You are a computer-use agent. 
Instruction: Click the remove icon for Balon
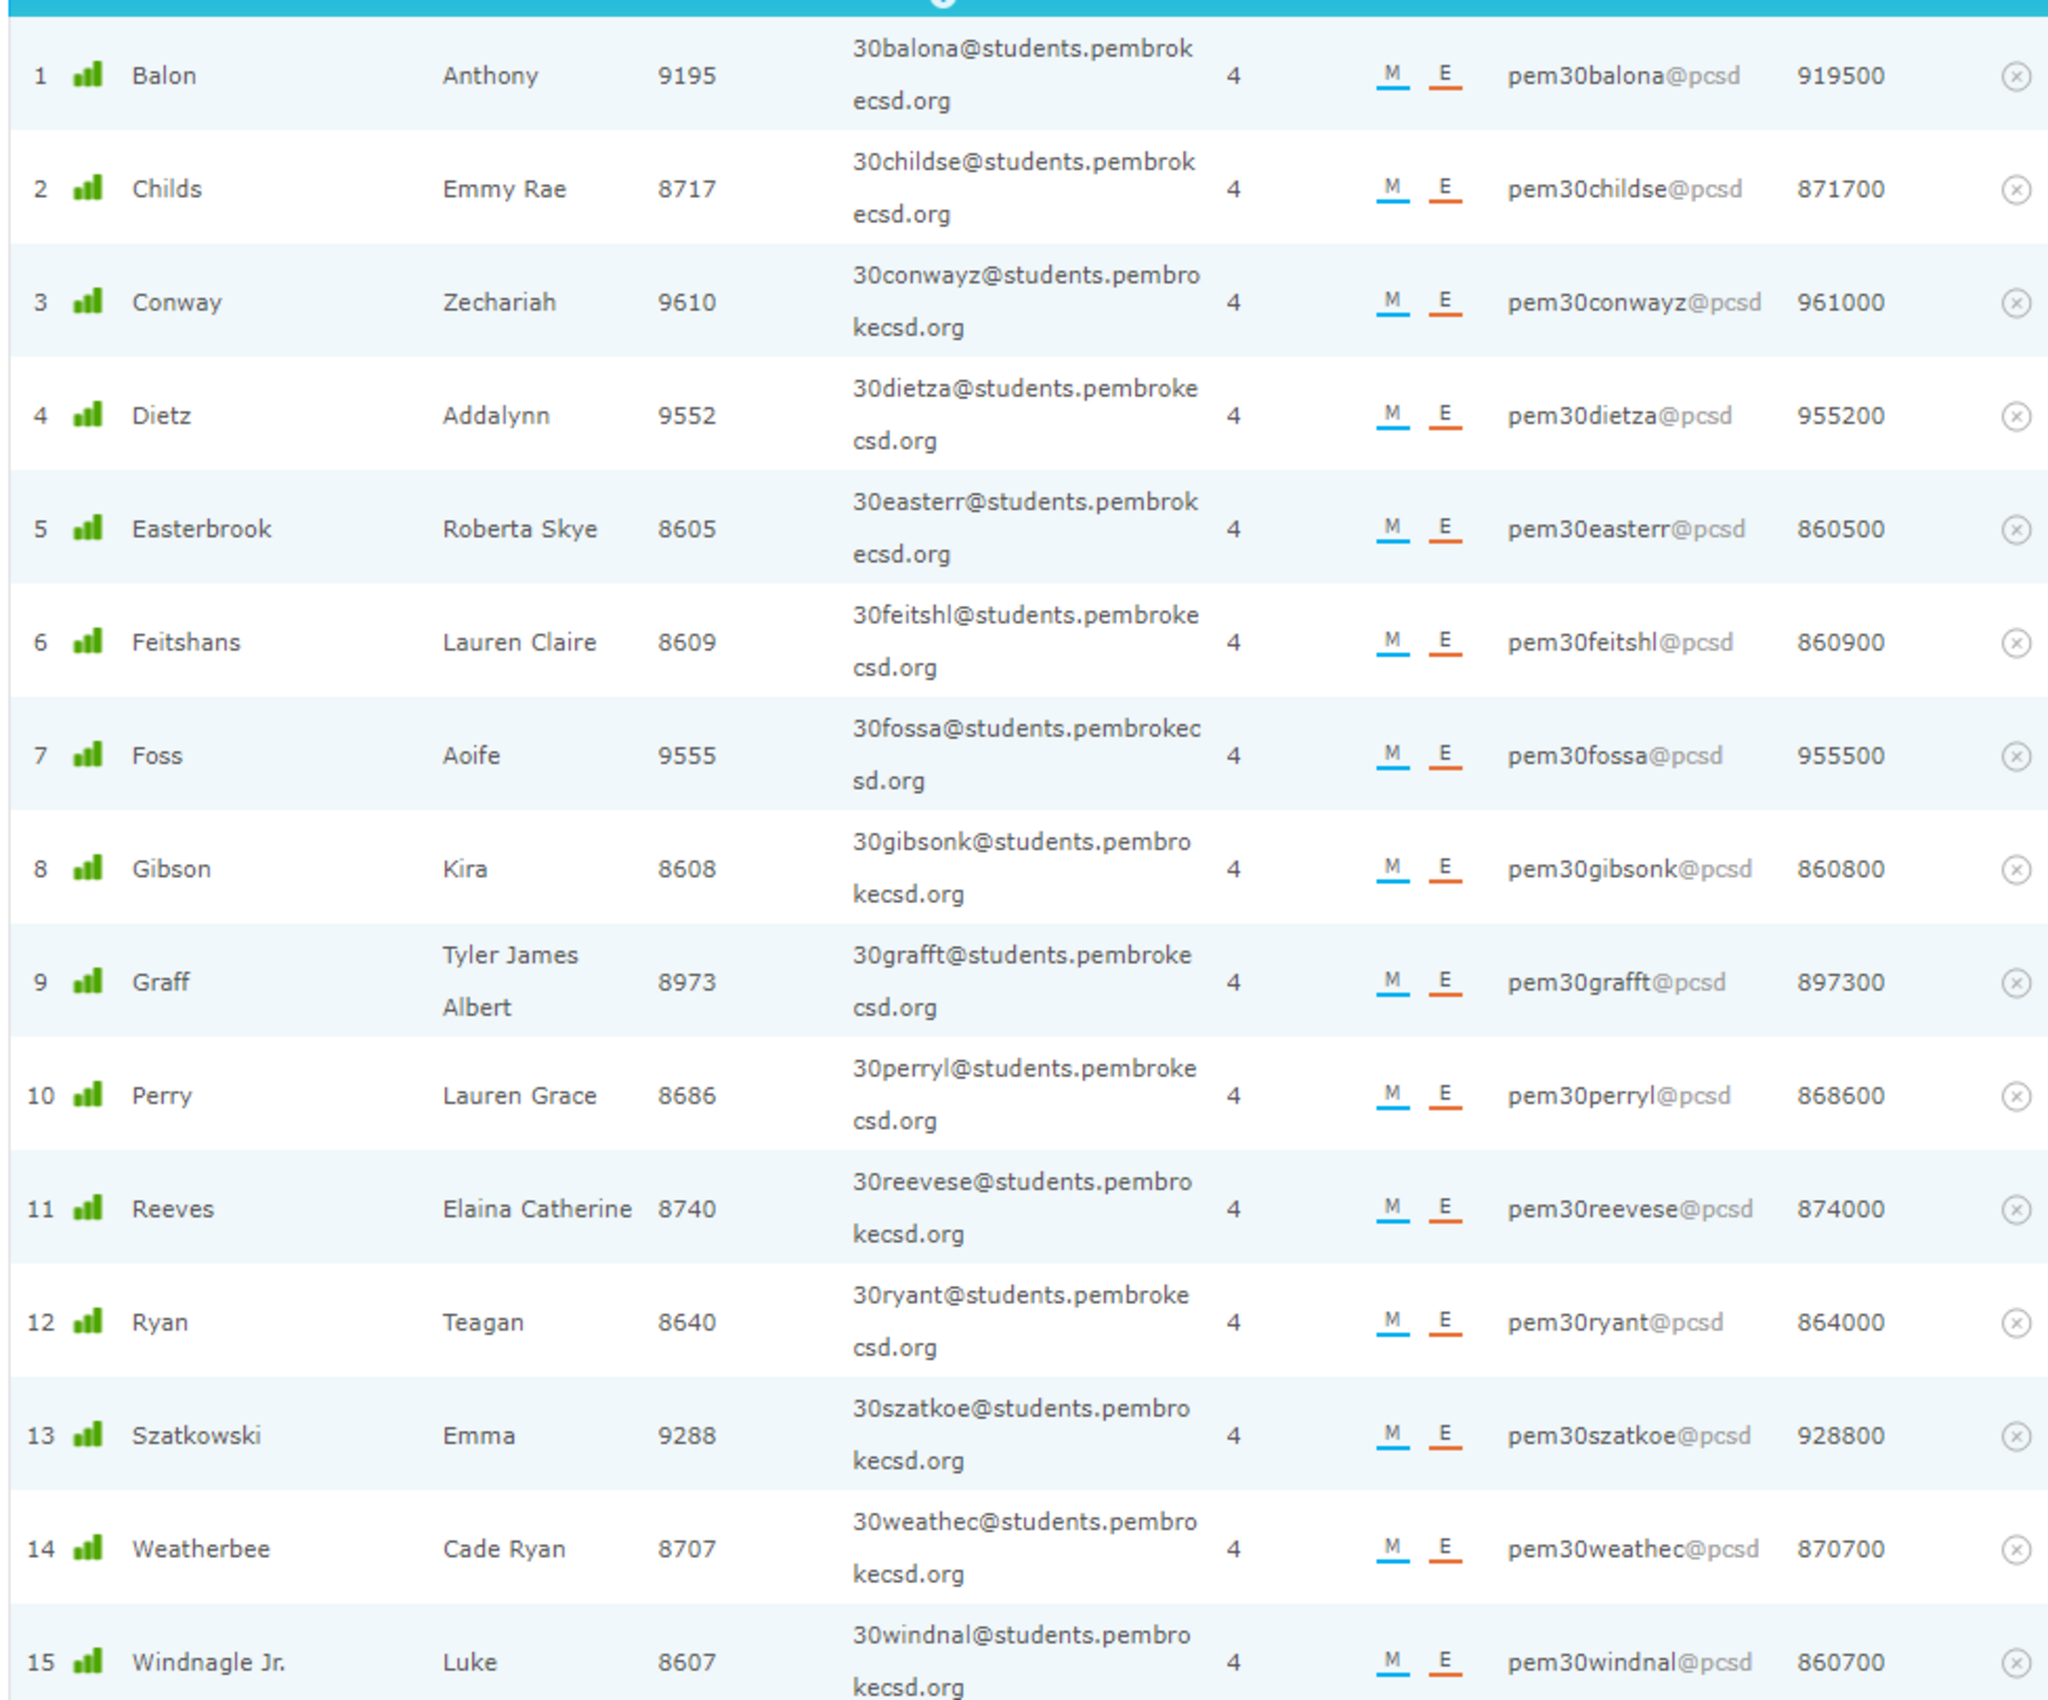(2015, 76)
